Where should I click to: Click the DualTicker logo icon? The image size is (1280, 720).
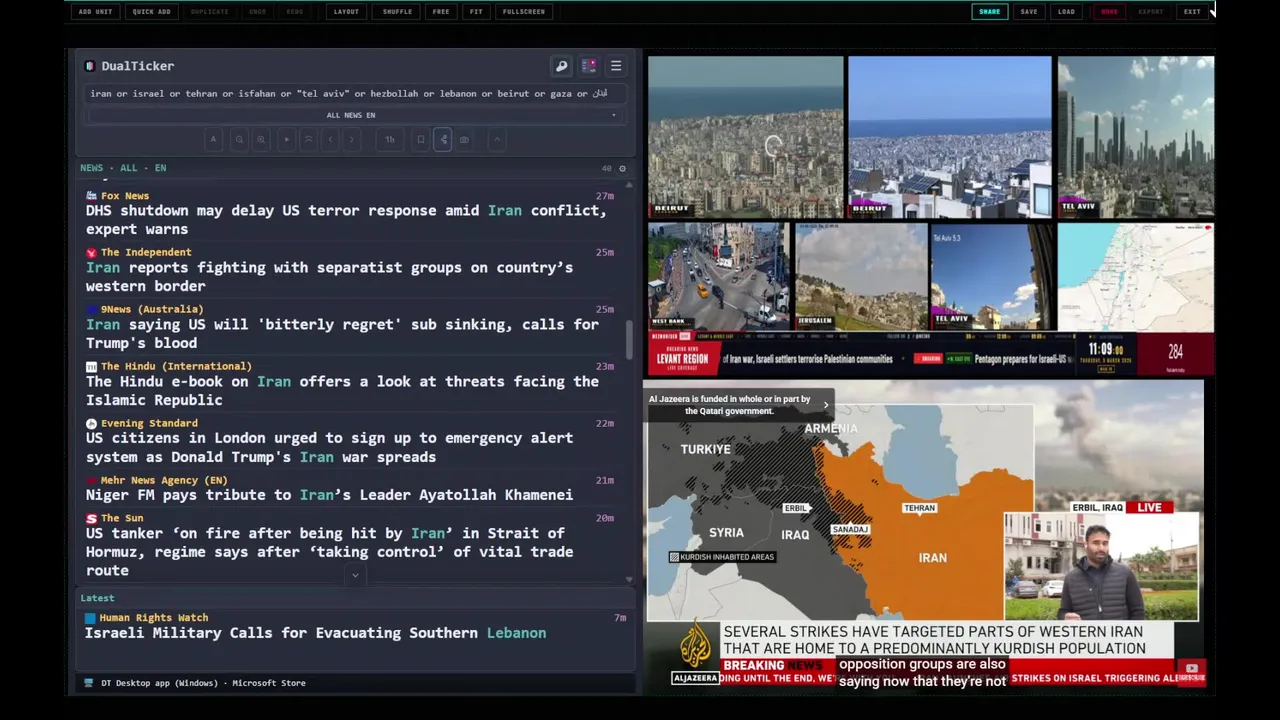point(90,66)
